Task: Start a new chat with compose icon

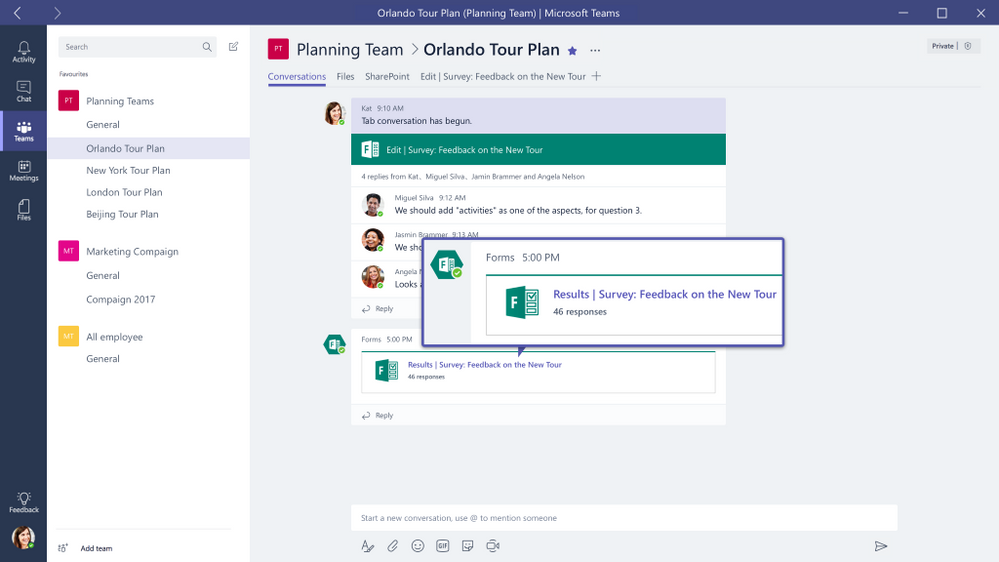Action: point(234,47)
